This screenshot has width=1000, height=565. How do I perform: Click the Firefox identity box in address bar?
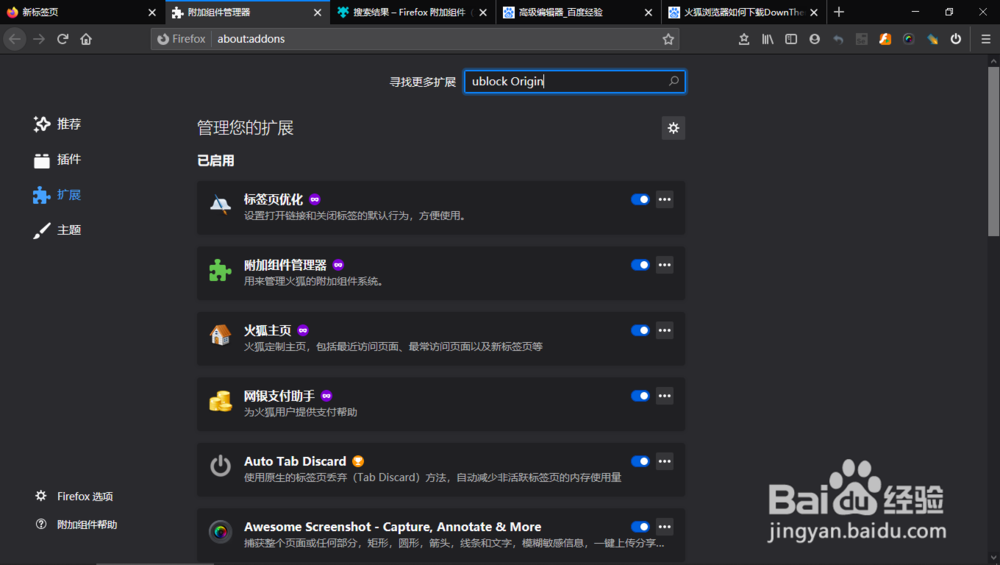[x=182, y=39]
